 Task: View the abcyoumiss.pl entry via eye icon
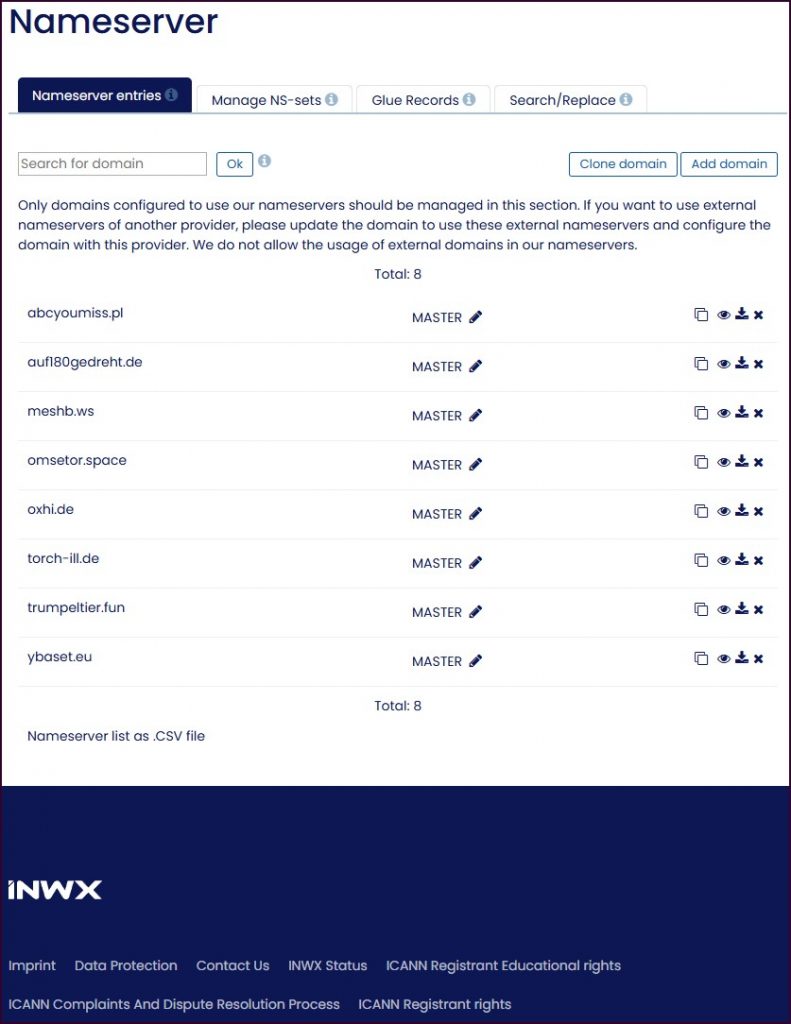(724, 315)
